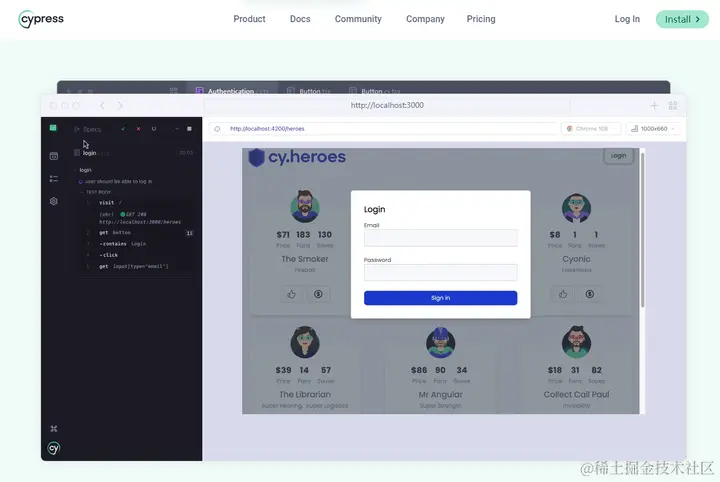The image size is (720, 482).
Task: Click the Email input field
Action: (x=440, y=238)
